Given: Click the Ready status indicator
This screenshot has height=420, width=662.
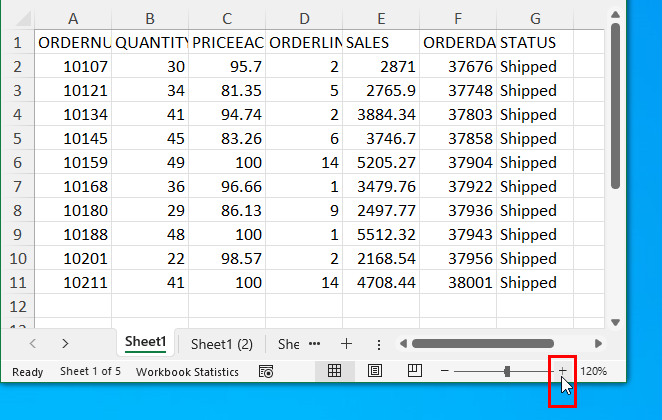Looking at the screenshot, I should pos(27,372).
